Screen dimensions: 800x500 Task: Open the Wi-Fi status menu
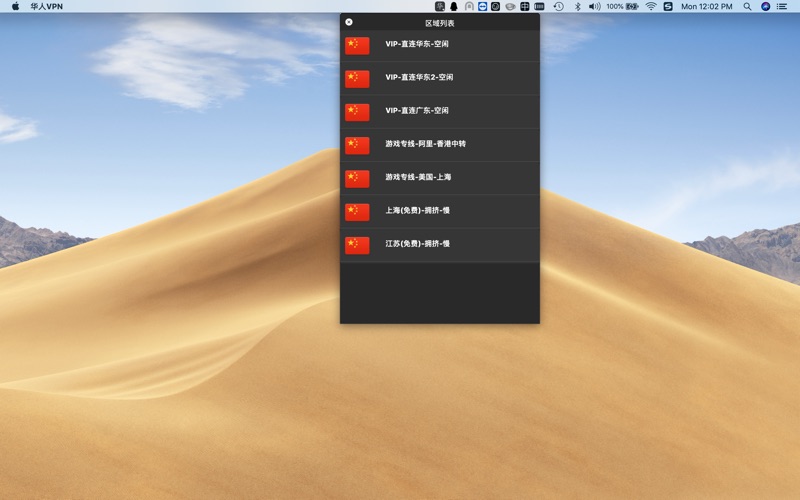651,6
